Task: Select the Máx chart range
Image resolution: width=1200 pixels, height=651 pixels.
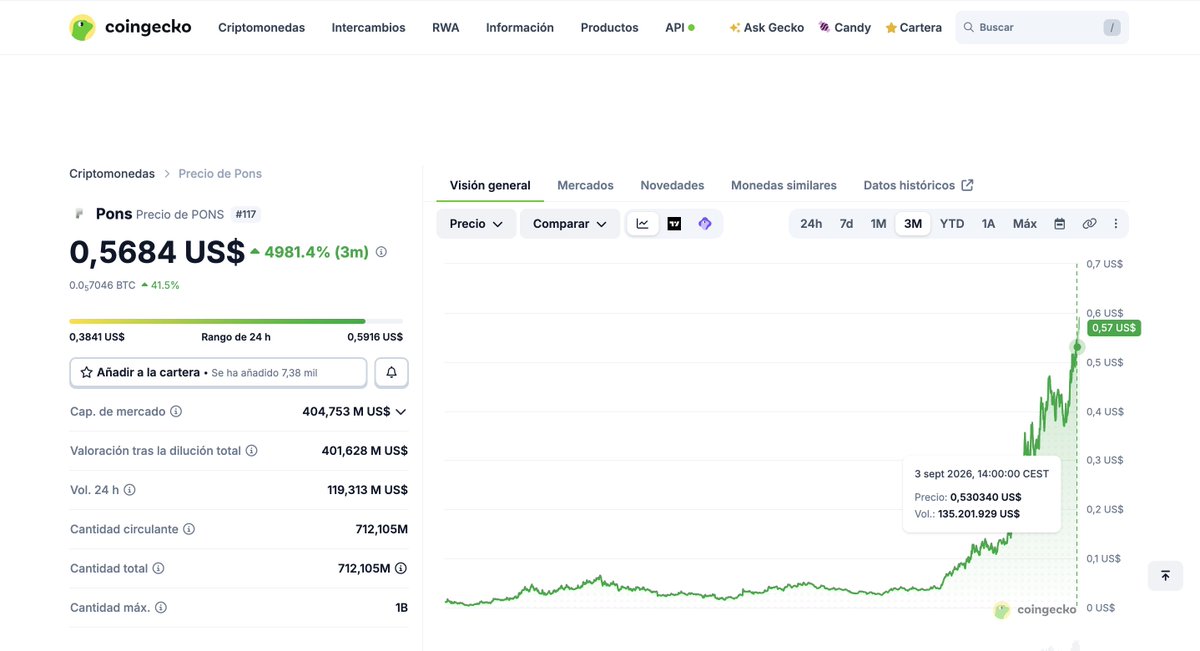Action: pos(1025,224)
